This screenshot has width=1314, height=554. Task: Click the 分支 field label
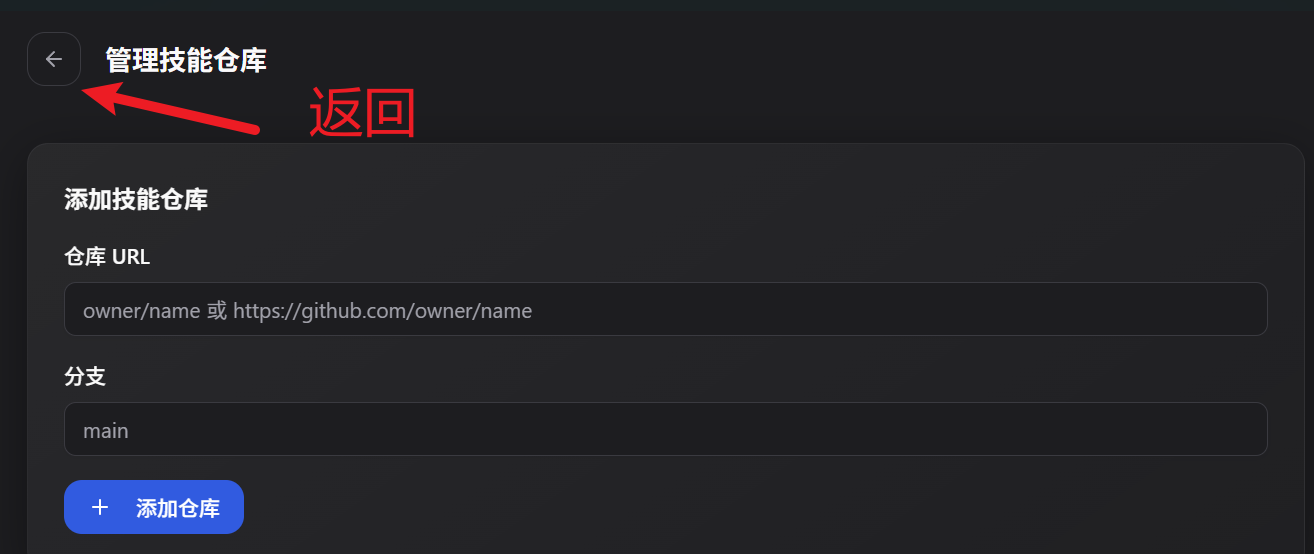85,377
